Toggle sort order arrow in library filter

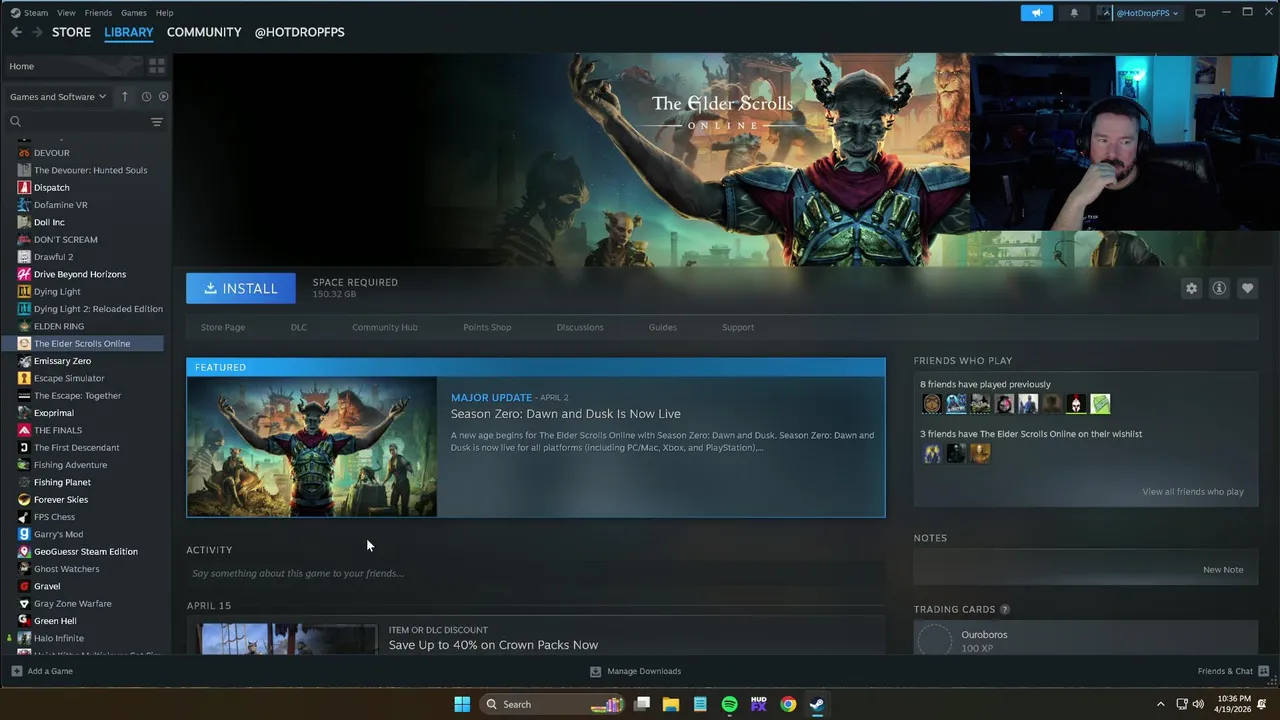(125, 97)
